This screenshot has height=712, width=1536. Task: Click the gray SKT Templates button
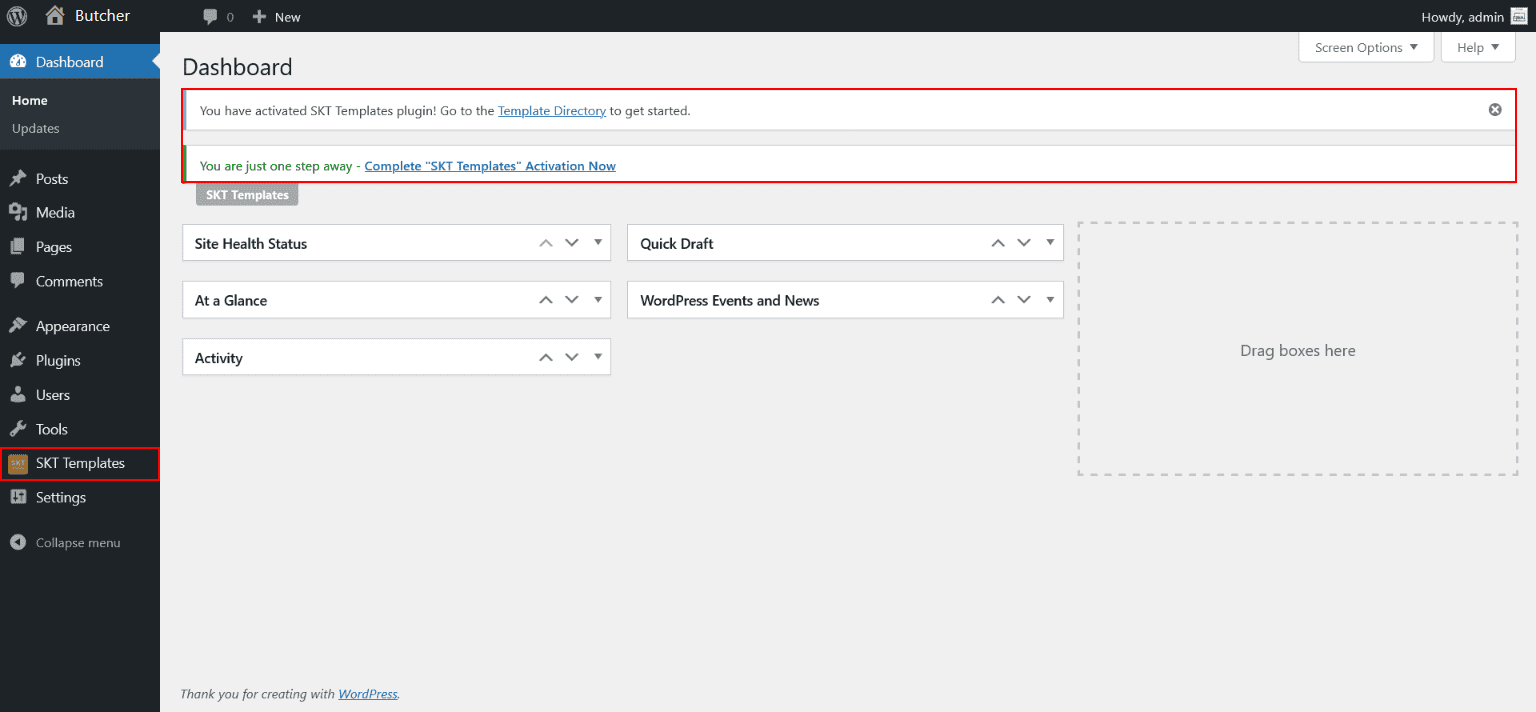(247, 195)
